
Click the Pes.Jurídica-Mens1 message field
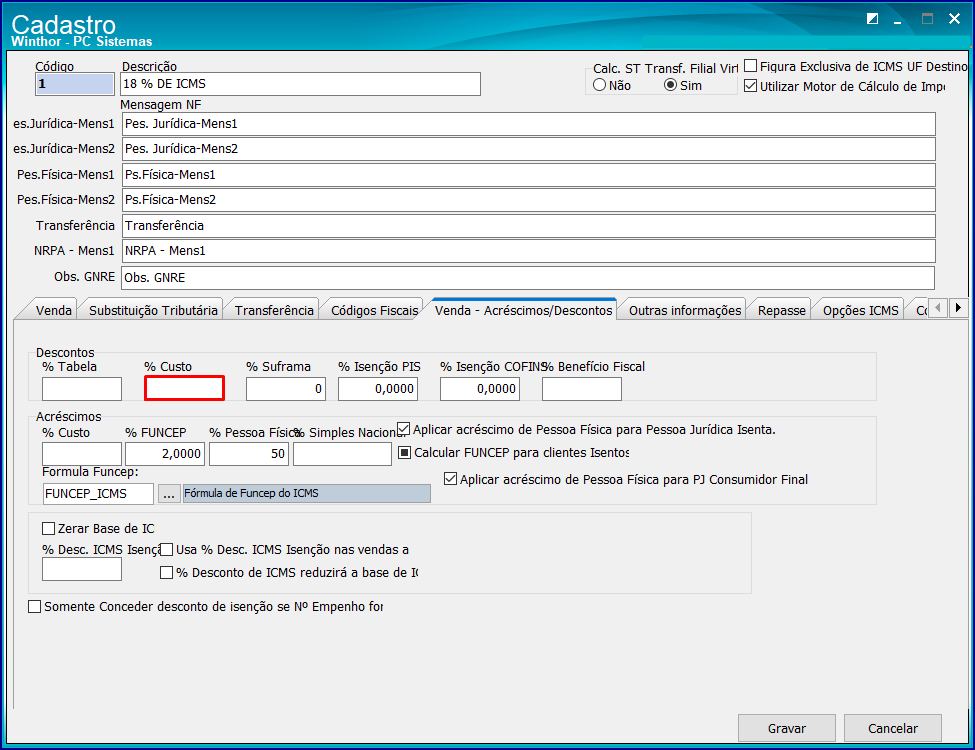529,124
